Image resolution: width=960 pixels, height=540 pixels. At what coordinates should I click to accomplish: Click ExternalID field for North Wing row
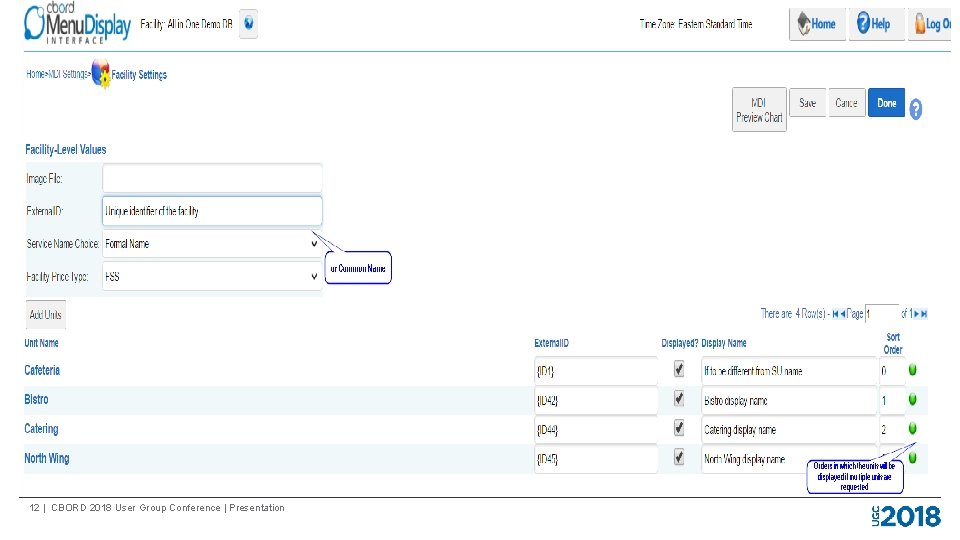click(596, 459)
